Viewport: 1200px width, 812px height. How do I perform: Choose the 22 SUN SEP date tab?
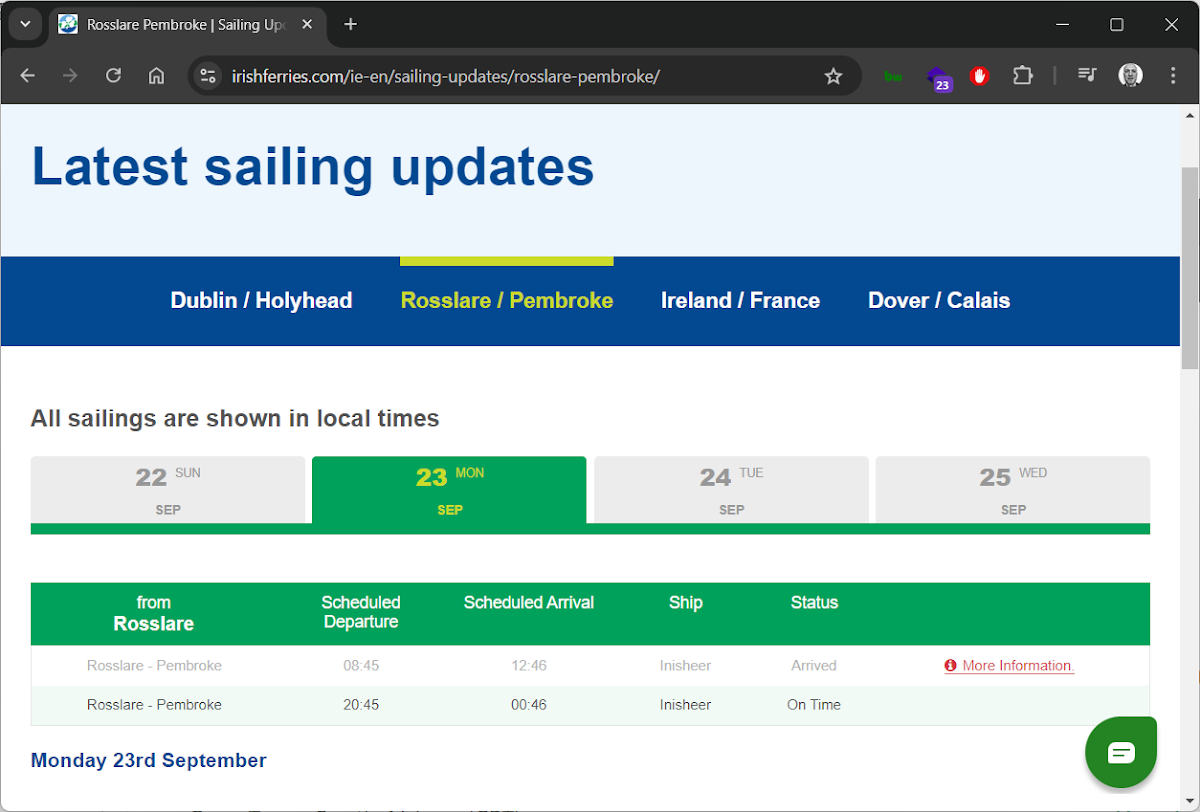(x=168, y=490)
